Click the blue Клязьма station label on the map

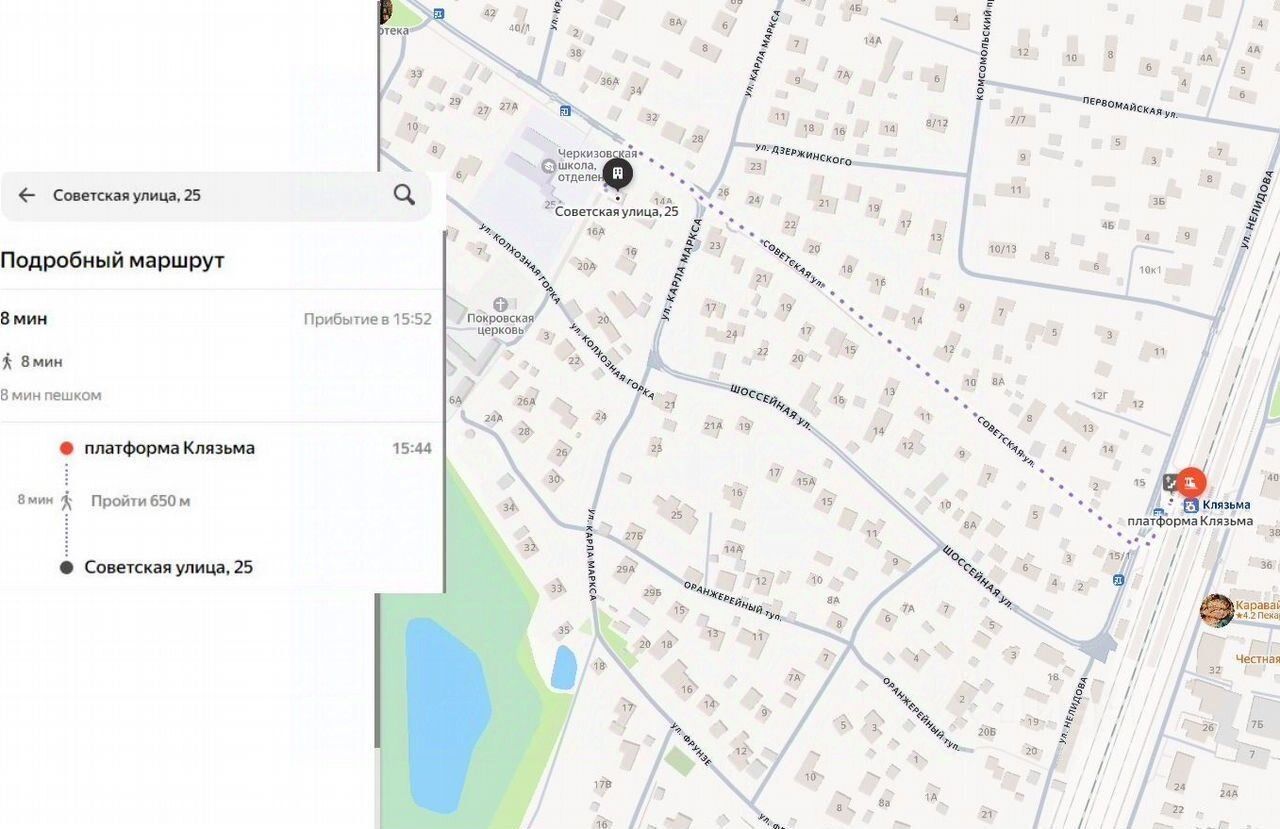1226,505
